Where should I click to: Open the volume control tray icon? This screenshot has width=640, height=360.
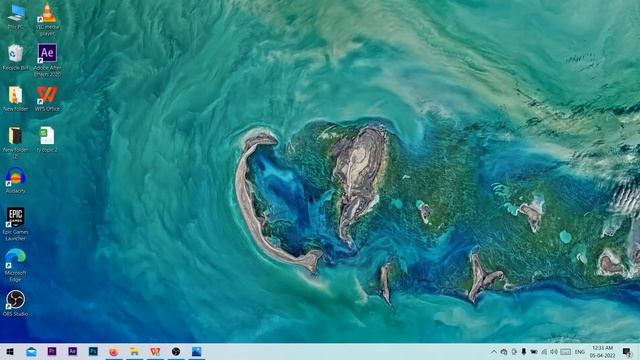554,351
